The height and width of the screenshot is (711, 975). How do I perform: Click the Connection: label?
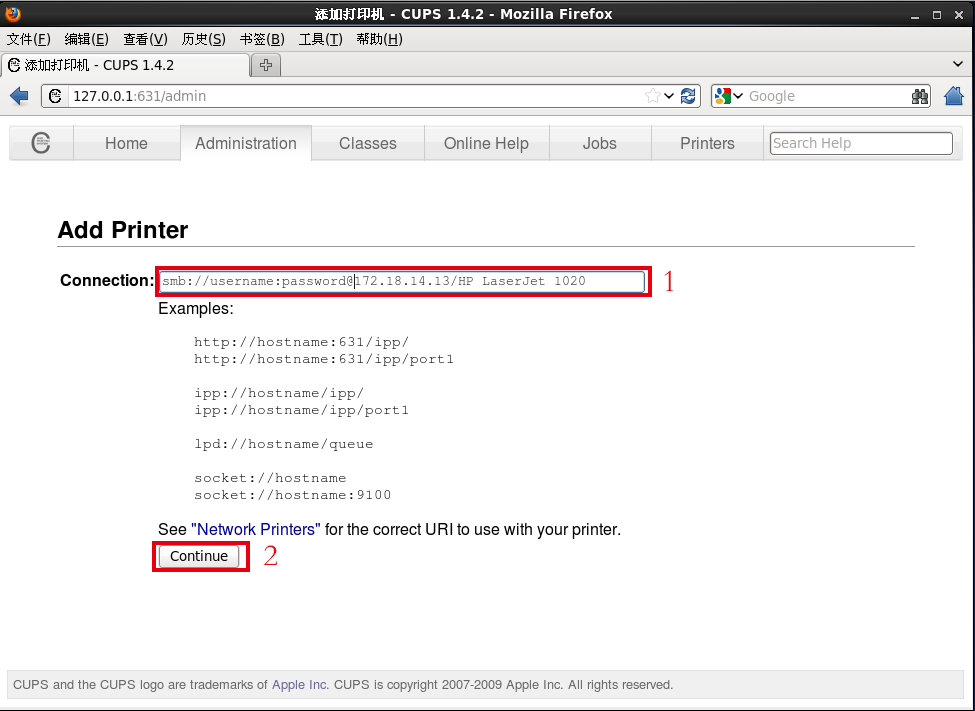click(107, 281)
